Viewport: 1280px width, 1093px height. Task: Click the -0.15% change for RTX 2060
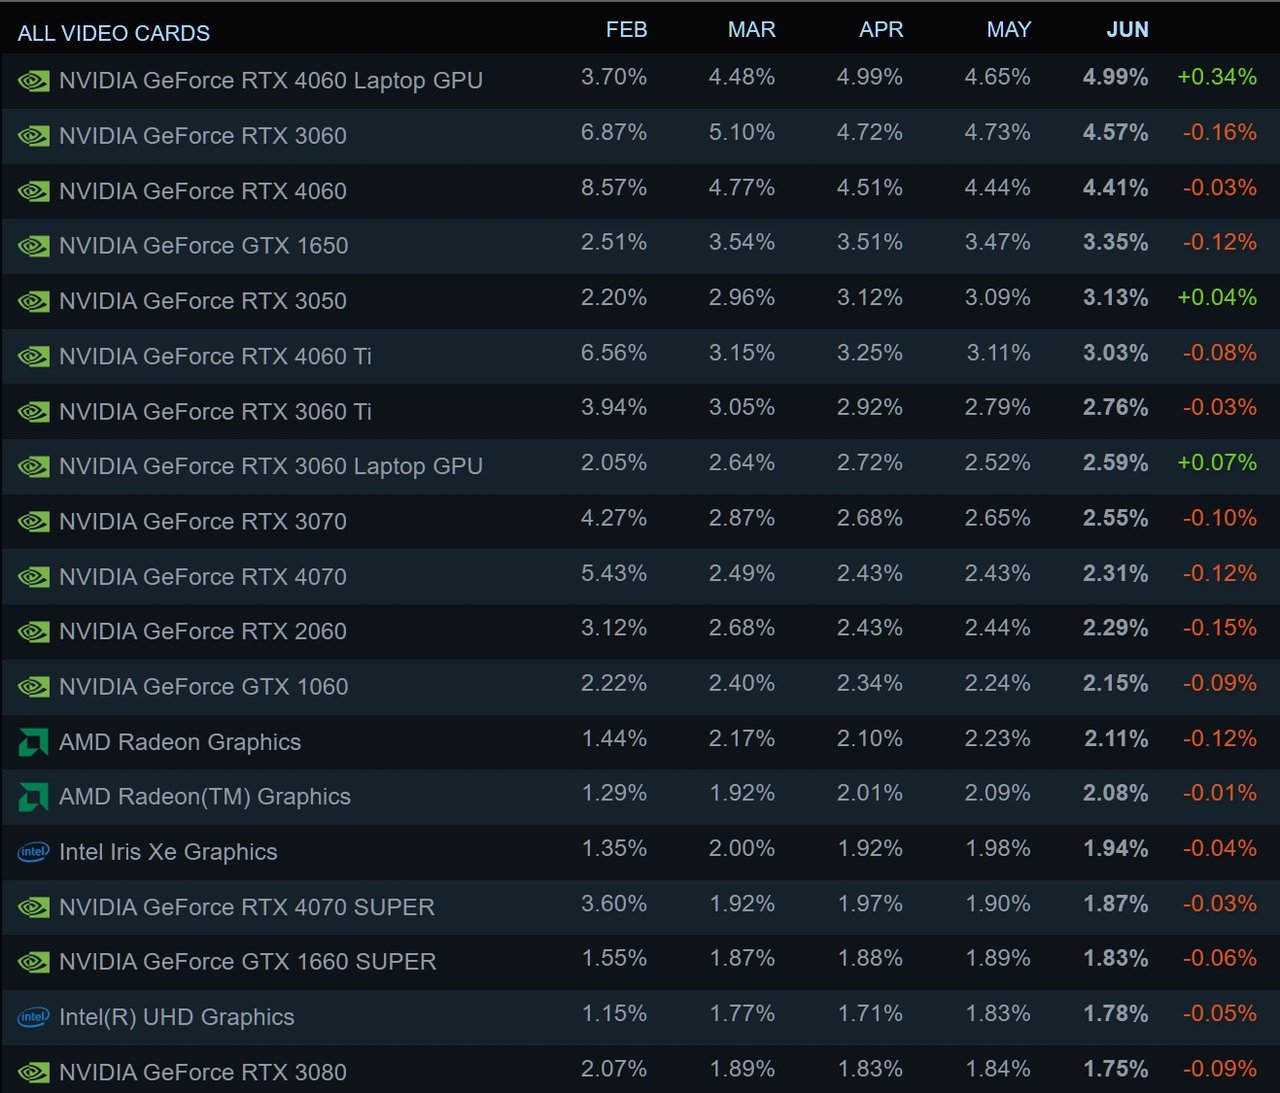pos(1219,628)
